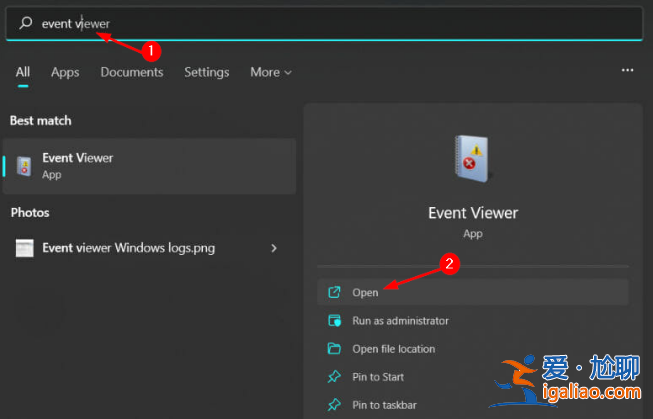
Task: Click the shield icon for Run as administrator
Action: 334,321
